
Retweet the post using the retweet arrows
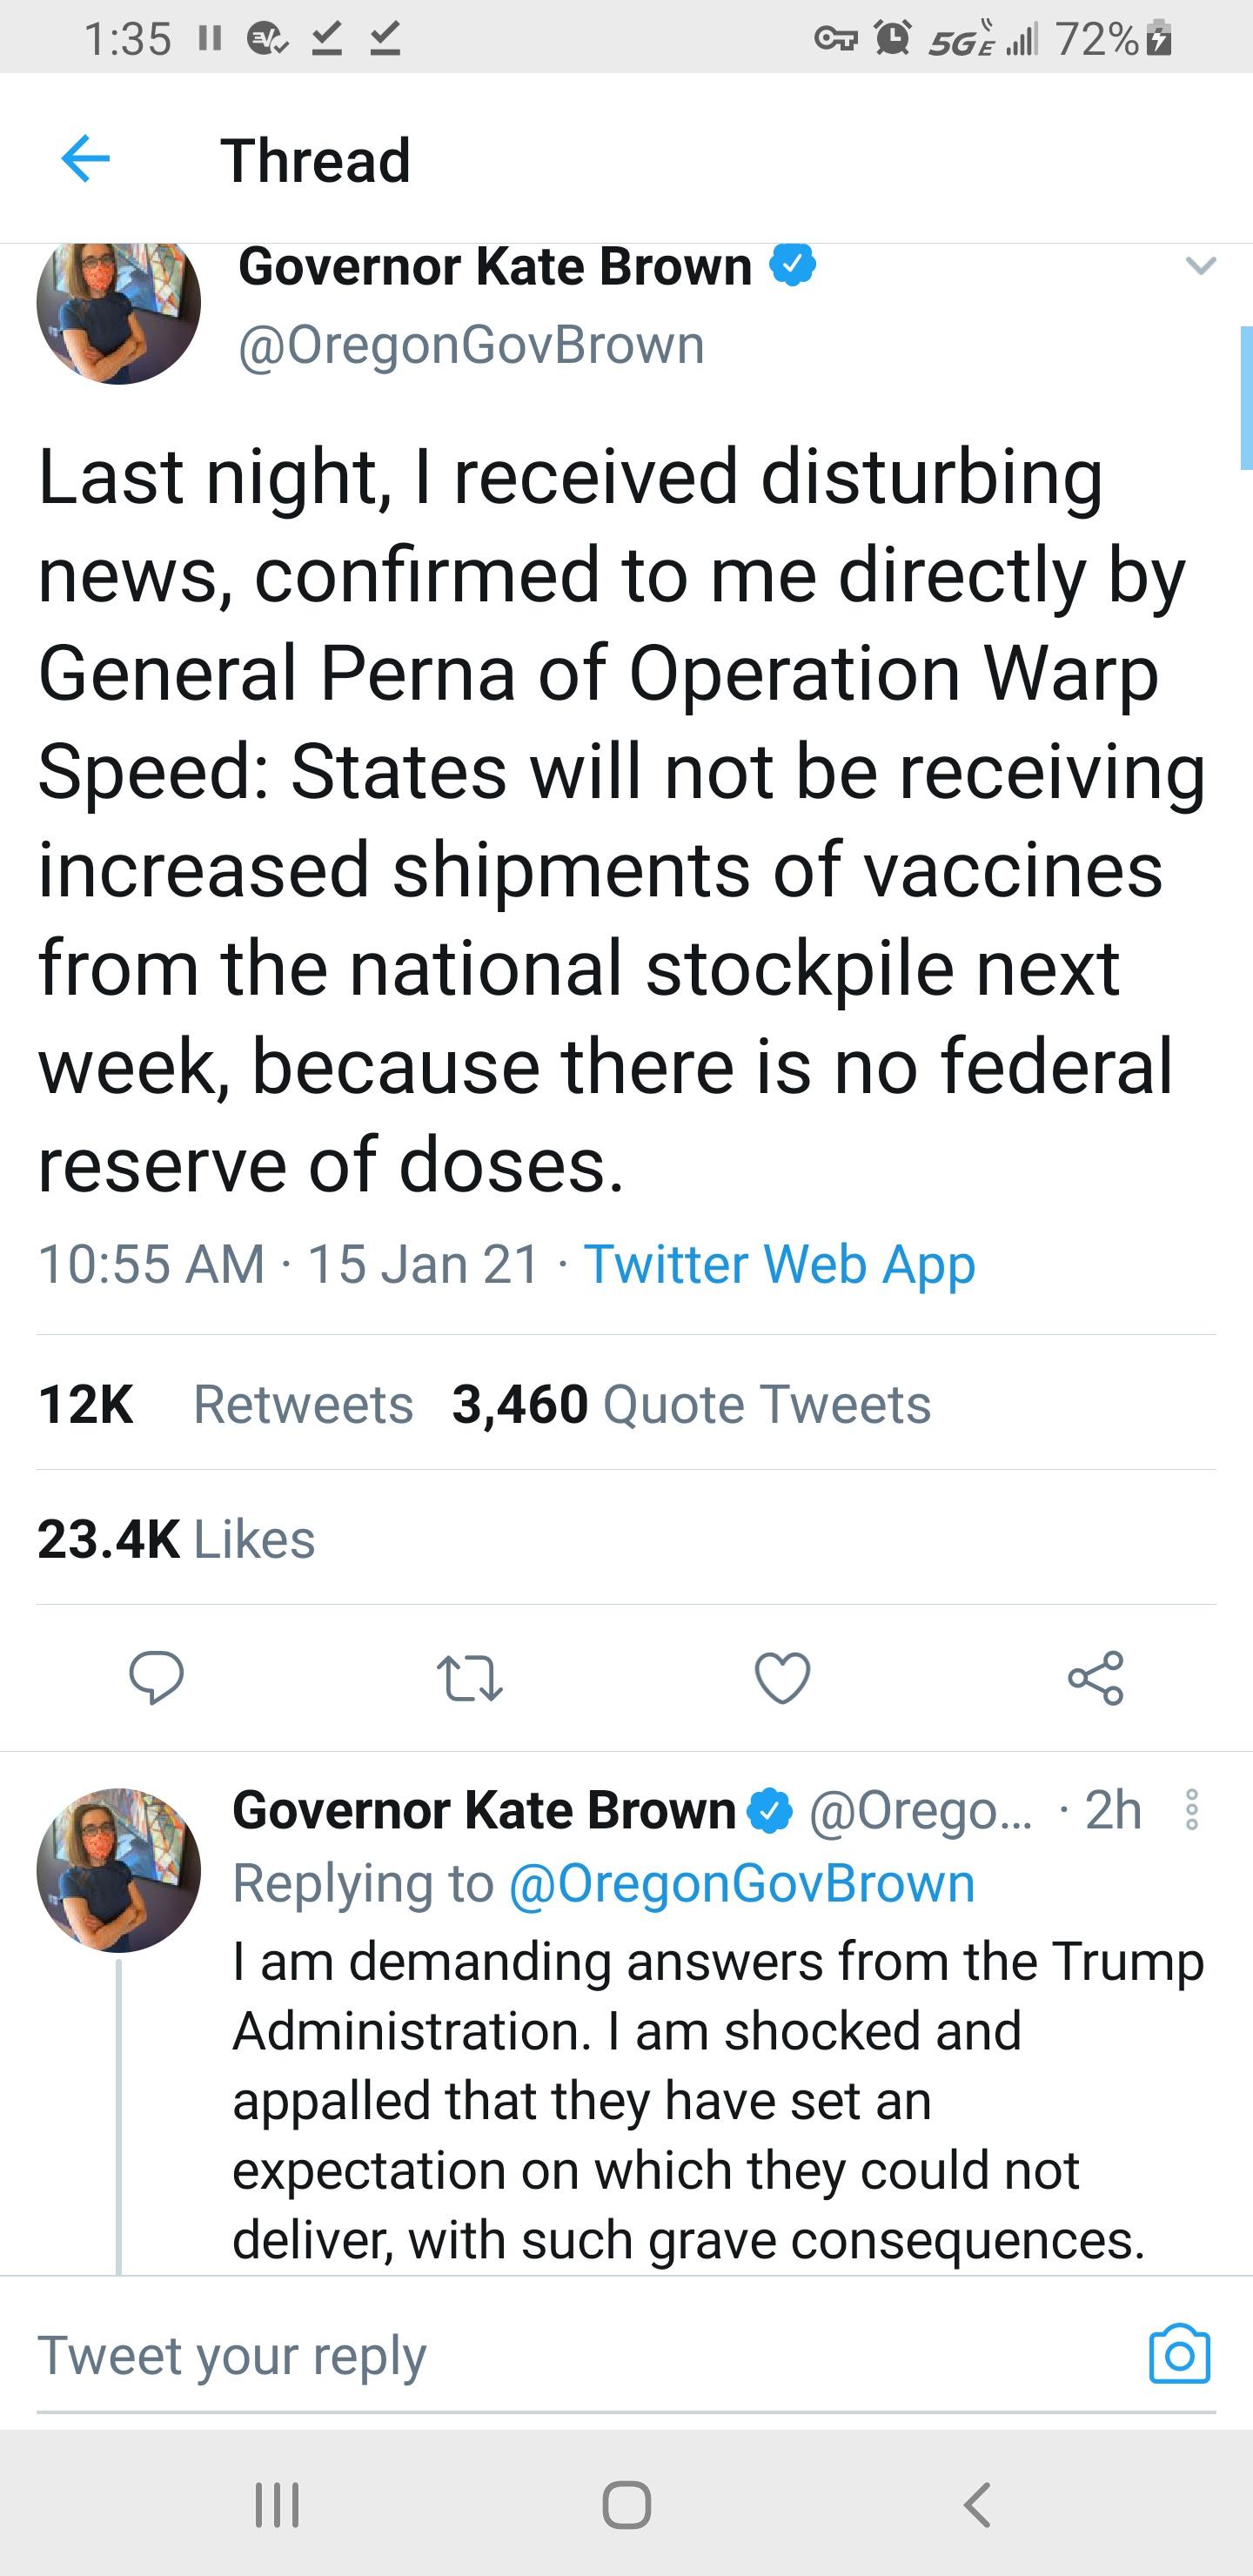point(470,1680)
